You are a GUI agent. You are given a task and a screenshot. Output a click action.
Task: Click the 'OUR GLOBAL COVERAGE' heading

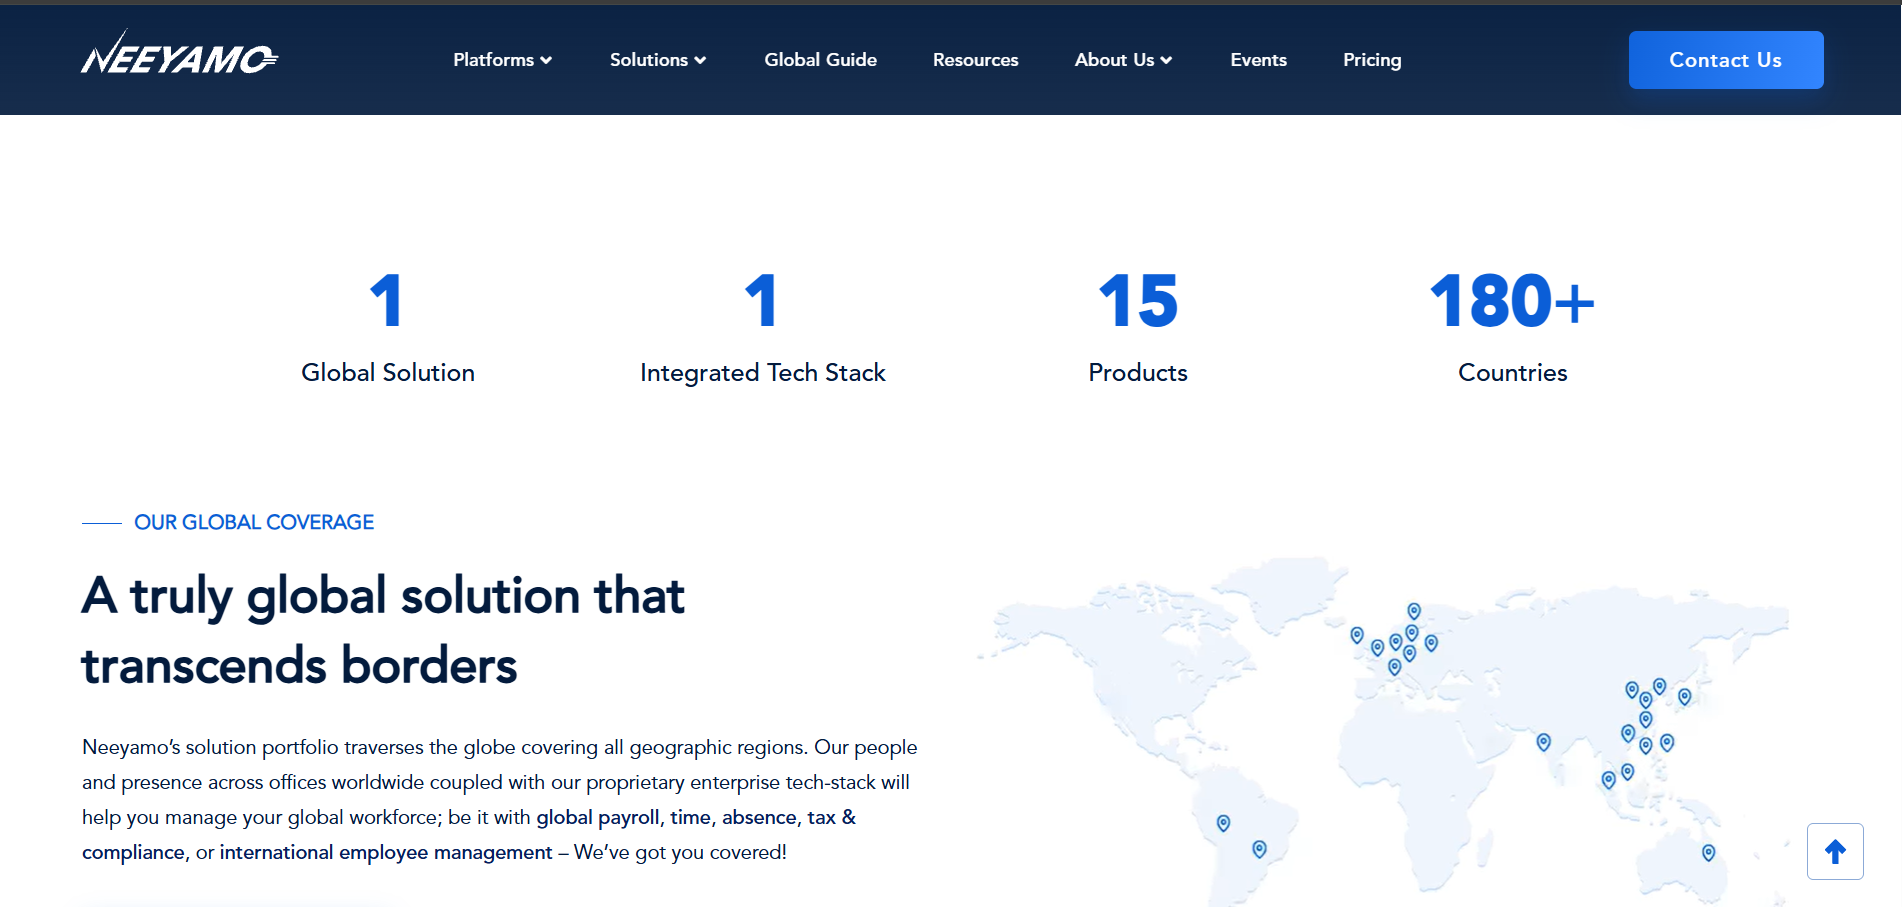(254, 522)
